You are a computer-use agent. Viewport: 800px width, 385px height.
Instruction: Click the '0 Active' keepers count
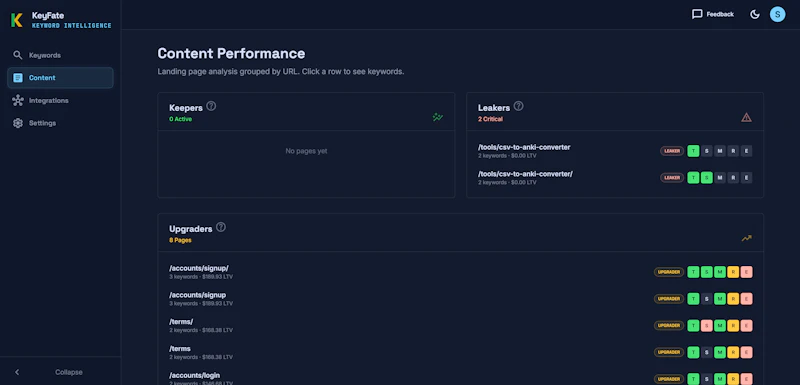click(x=181, y=119)
